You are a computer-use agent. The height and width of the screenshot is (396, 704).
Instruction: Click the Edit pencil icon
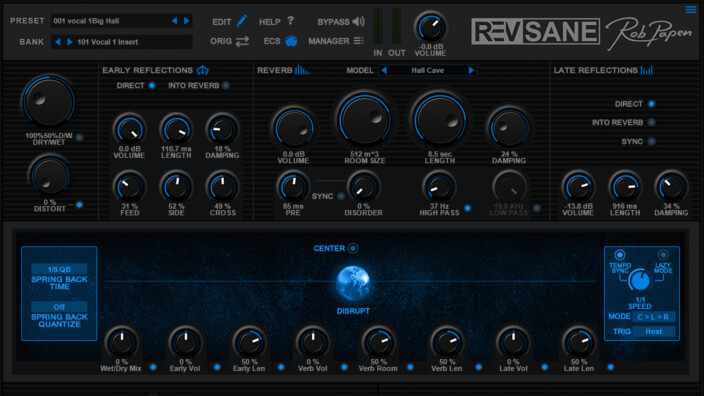click(242, 21)
